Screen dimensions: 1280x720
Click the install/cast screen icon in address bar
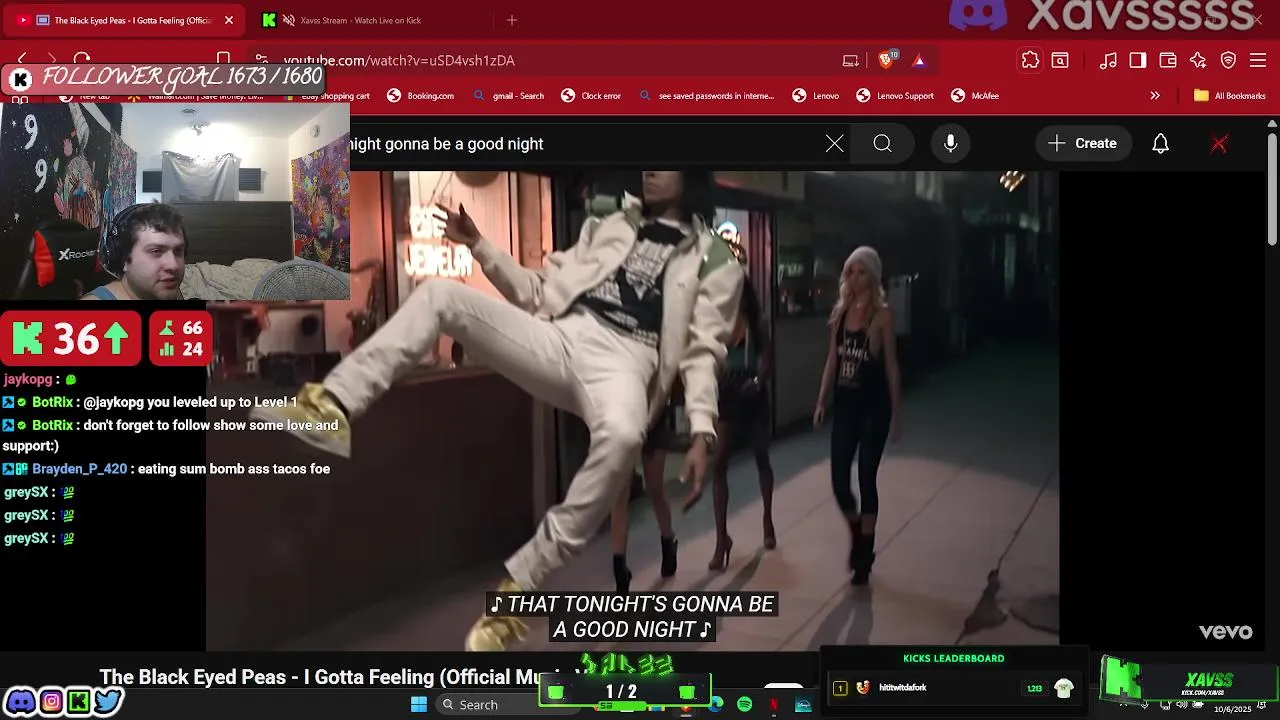point(850,60)
